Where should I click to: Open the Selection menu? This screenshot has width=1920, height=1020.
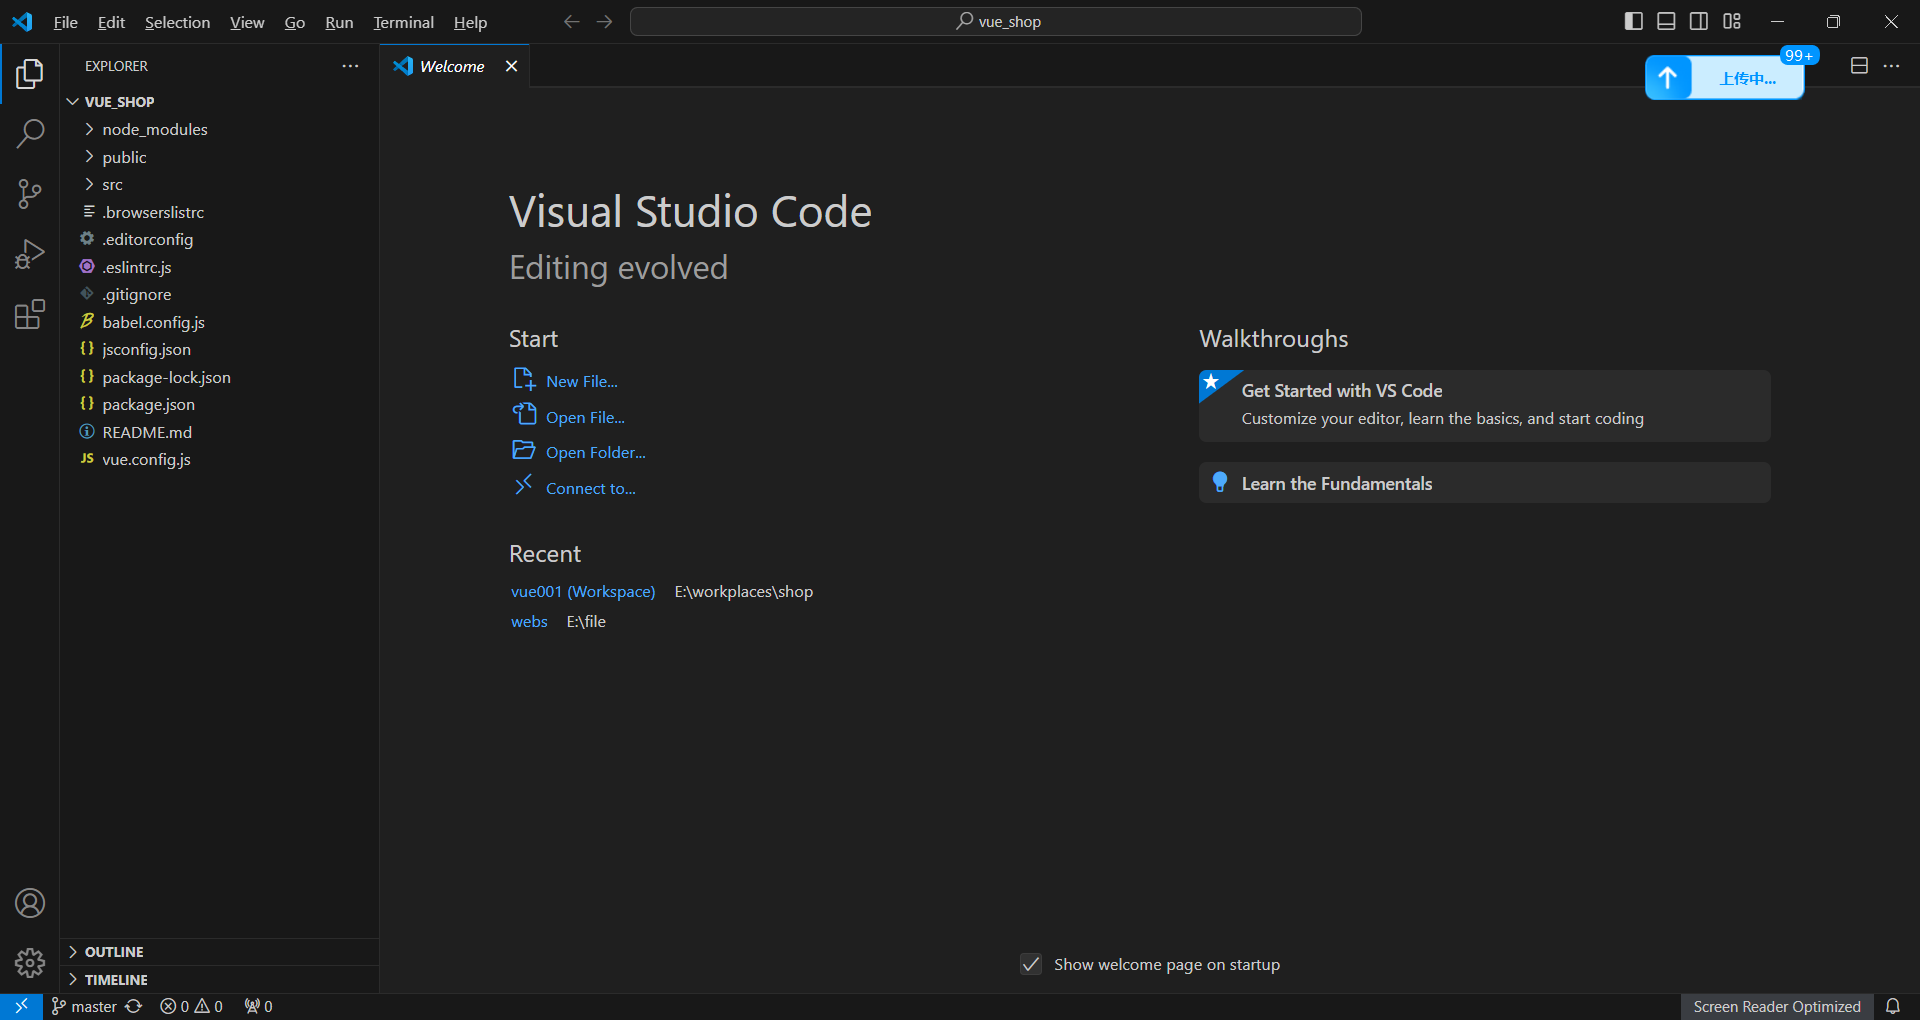[x=177, y=22]
